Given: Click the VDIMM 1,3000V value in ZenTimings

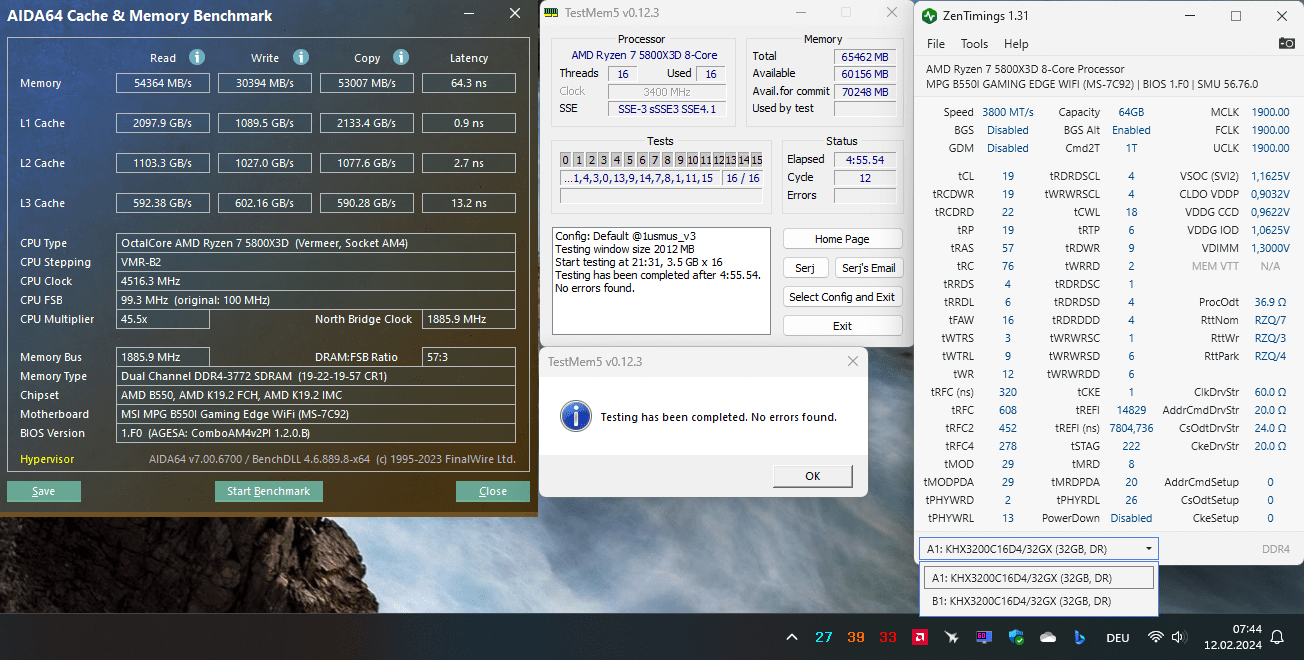Looking at the screenshot, I should (1269, 248).
